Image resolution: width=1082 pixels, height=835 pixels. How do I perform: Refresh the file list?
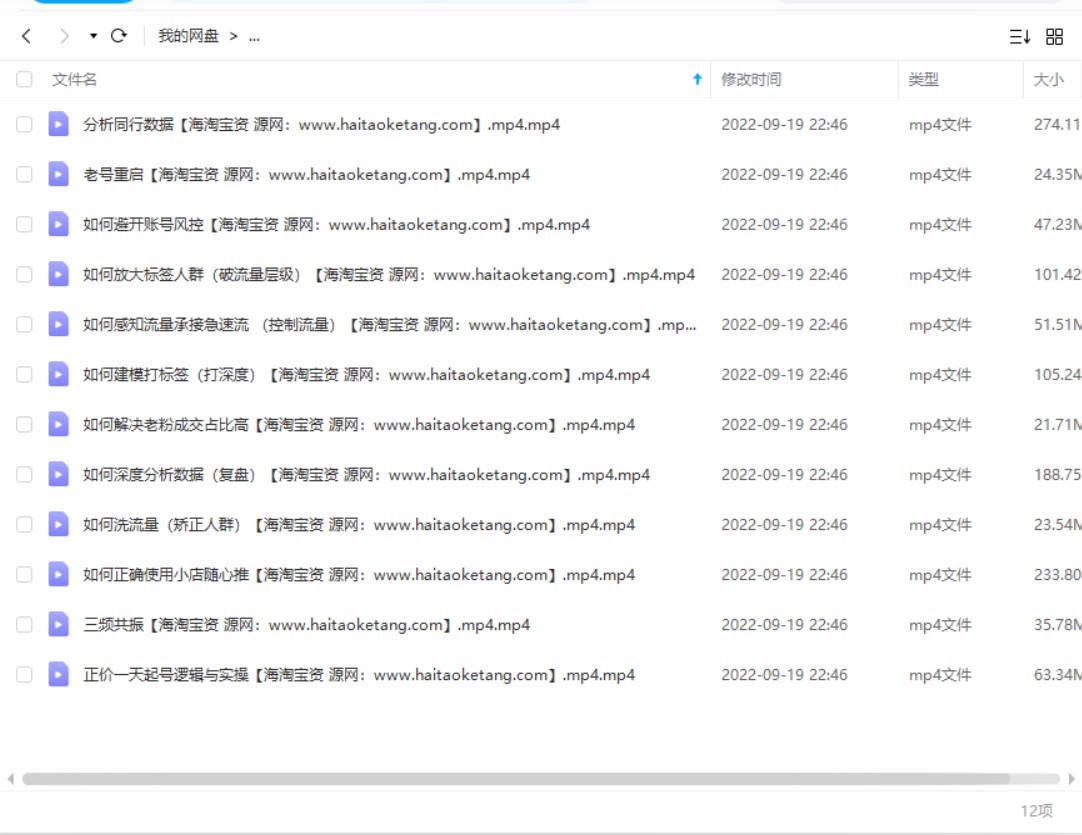click(119, 35)
